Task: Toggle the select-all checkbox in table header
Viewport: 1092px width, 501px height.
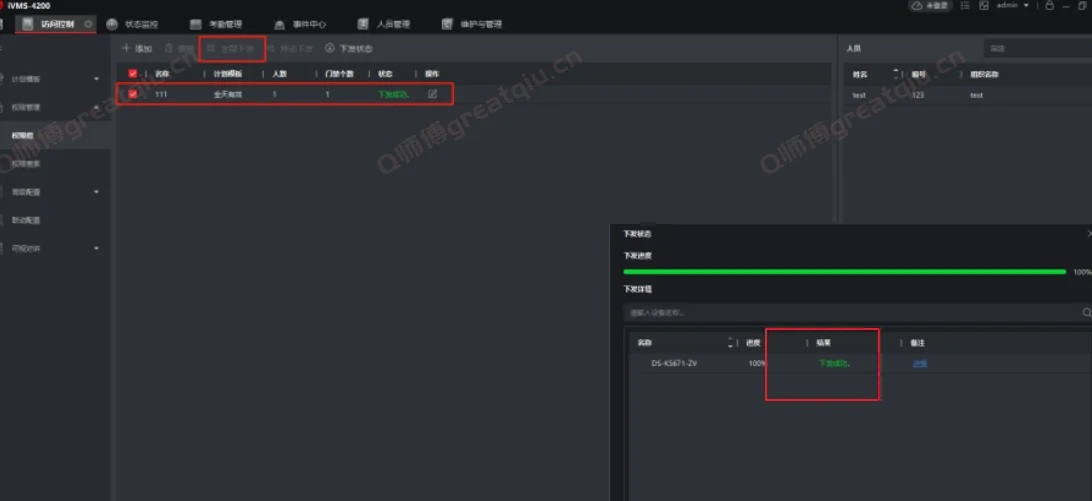Action: click(132, 73)
